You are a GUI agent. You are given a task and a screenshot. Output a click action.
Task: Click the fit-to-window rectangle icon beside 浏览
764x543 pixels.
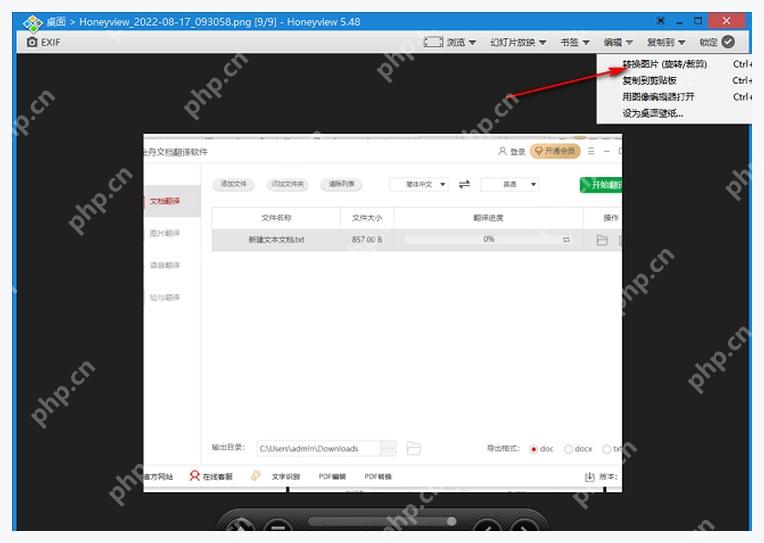(x=433, y=42)
